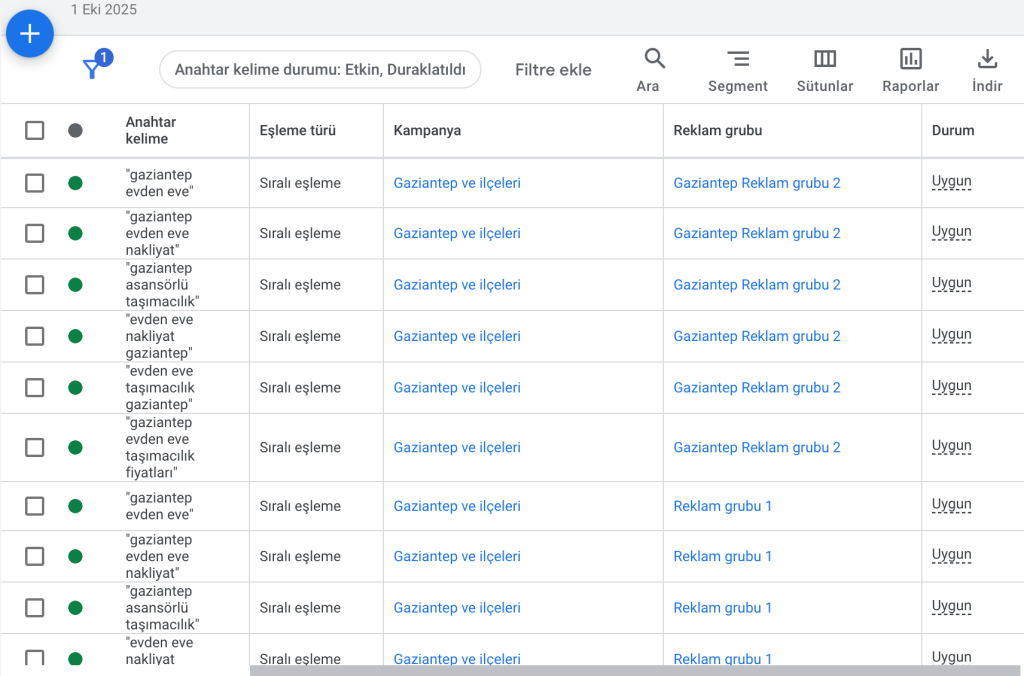1024x676 pixels.
Task: Open green status dot dropdown of first row
Action: click(x=75, y=183)
